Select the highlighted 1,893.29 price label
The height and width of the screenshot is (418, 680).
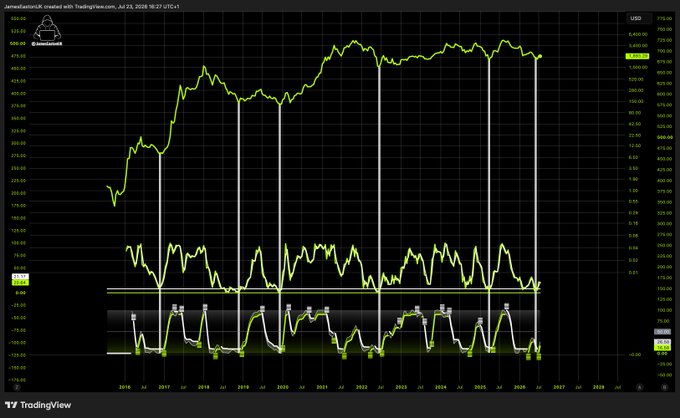coord(637,56)
